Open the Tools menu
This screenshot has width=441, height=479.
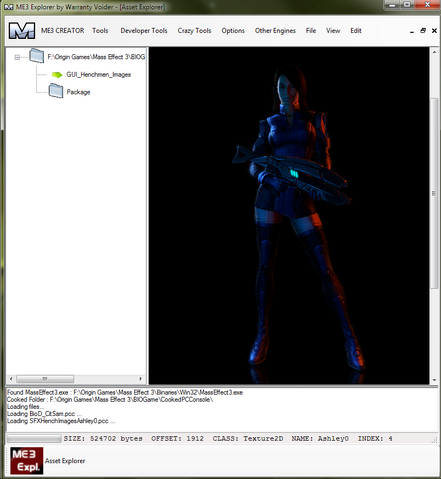(x=100, y=31)
